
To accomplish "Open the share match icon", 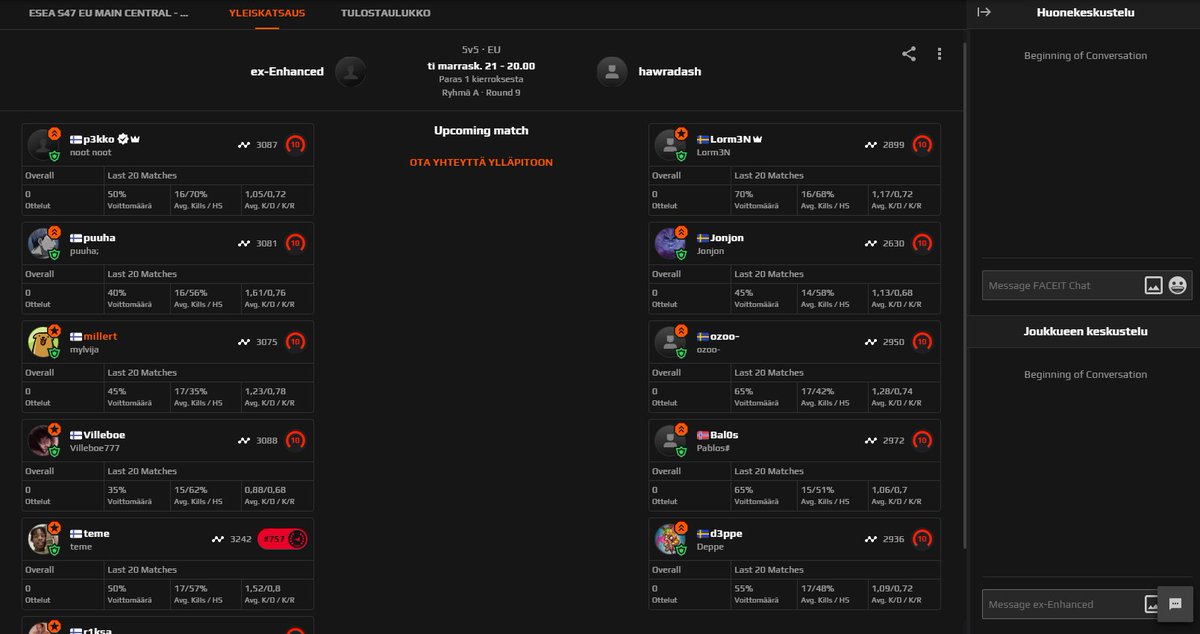I will pyautogui.click(x=909, y=54).
